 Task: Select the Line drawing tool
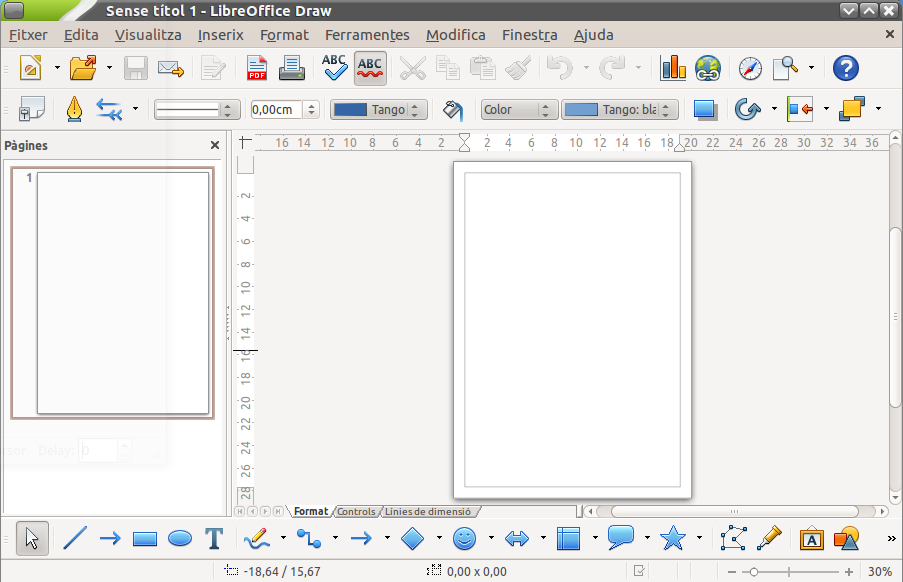tap(75, 539)
